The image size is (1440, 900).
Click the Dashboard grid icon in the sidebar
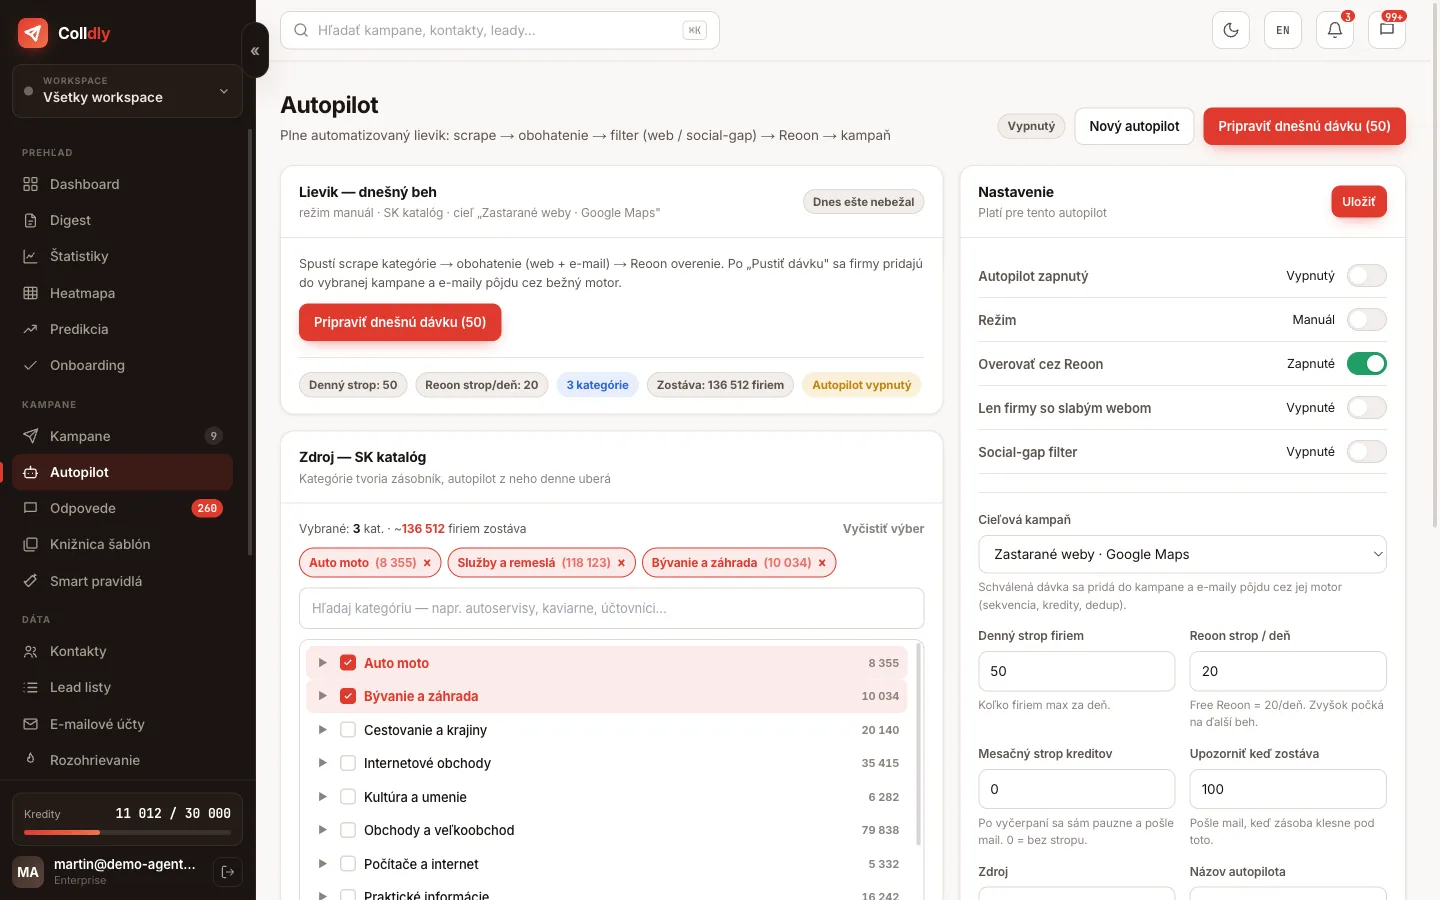(x=31, y=184)
